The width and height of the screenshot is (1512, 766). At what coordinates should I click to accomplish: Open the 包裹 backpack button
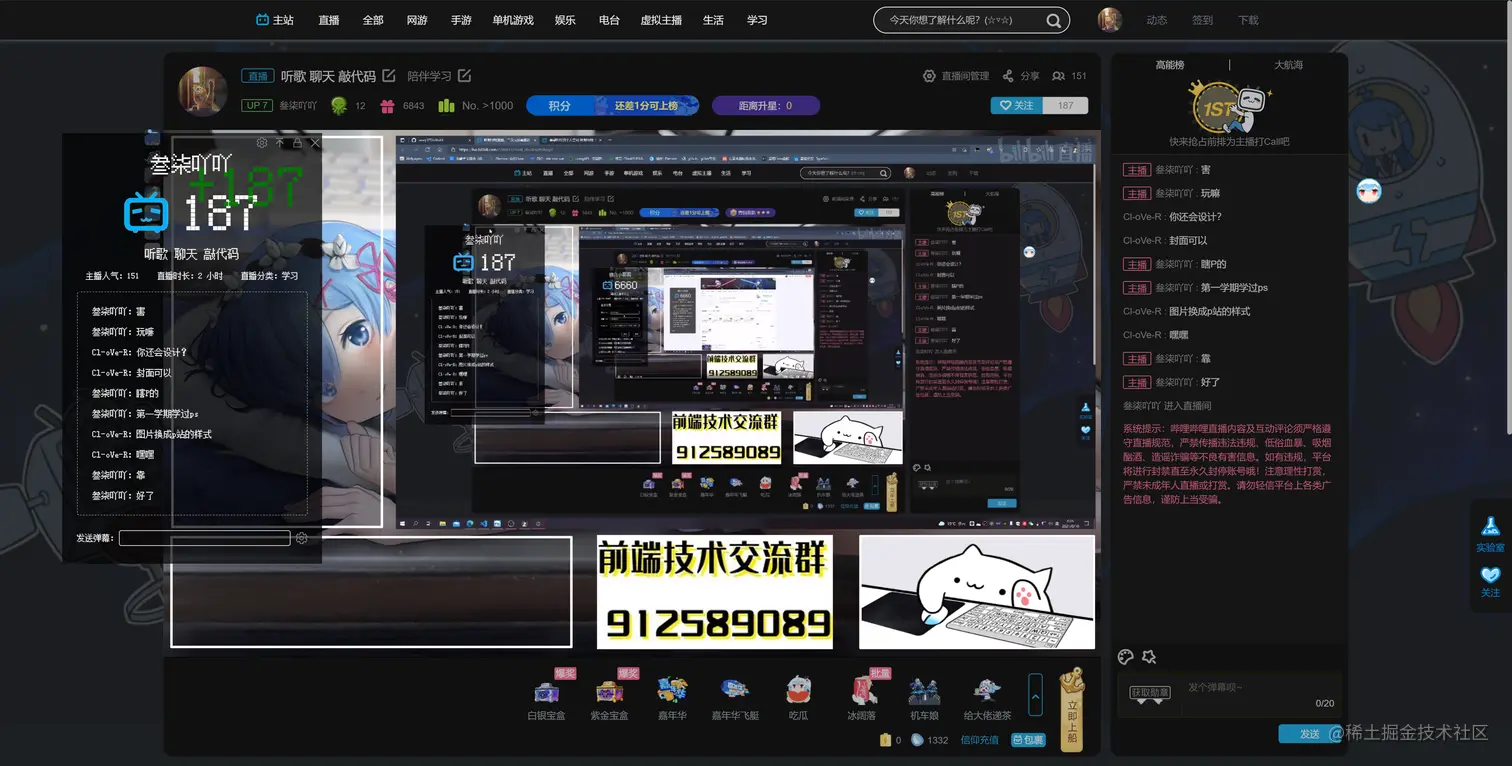click(x=1029, y=740)
